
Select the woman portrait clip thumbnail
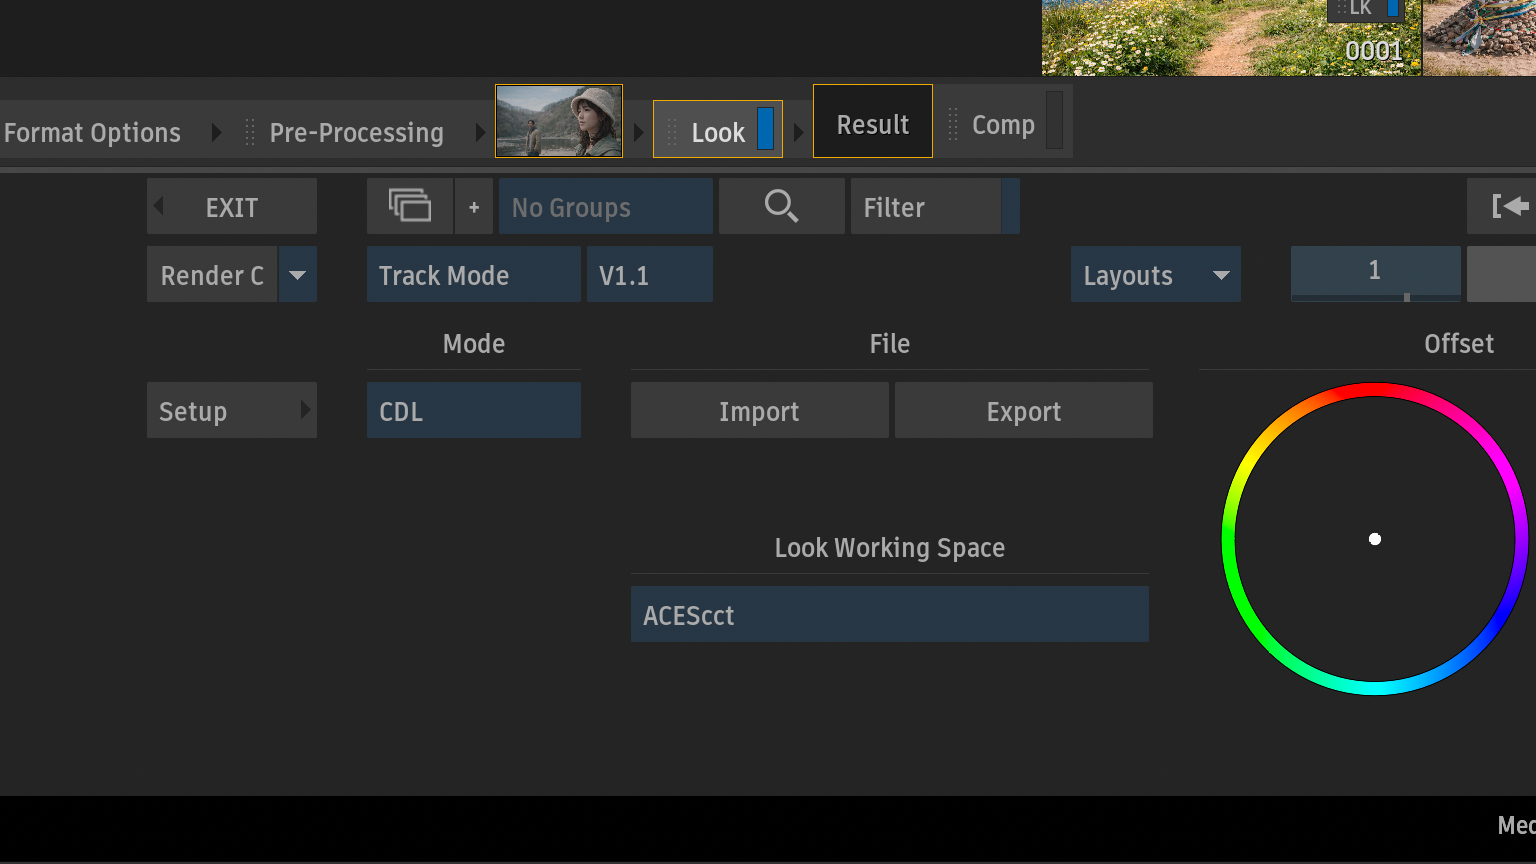559,121
